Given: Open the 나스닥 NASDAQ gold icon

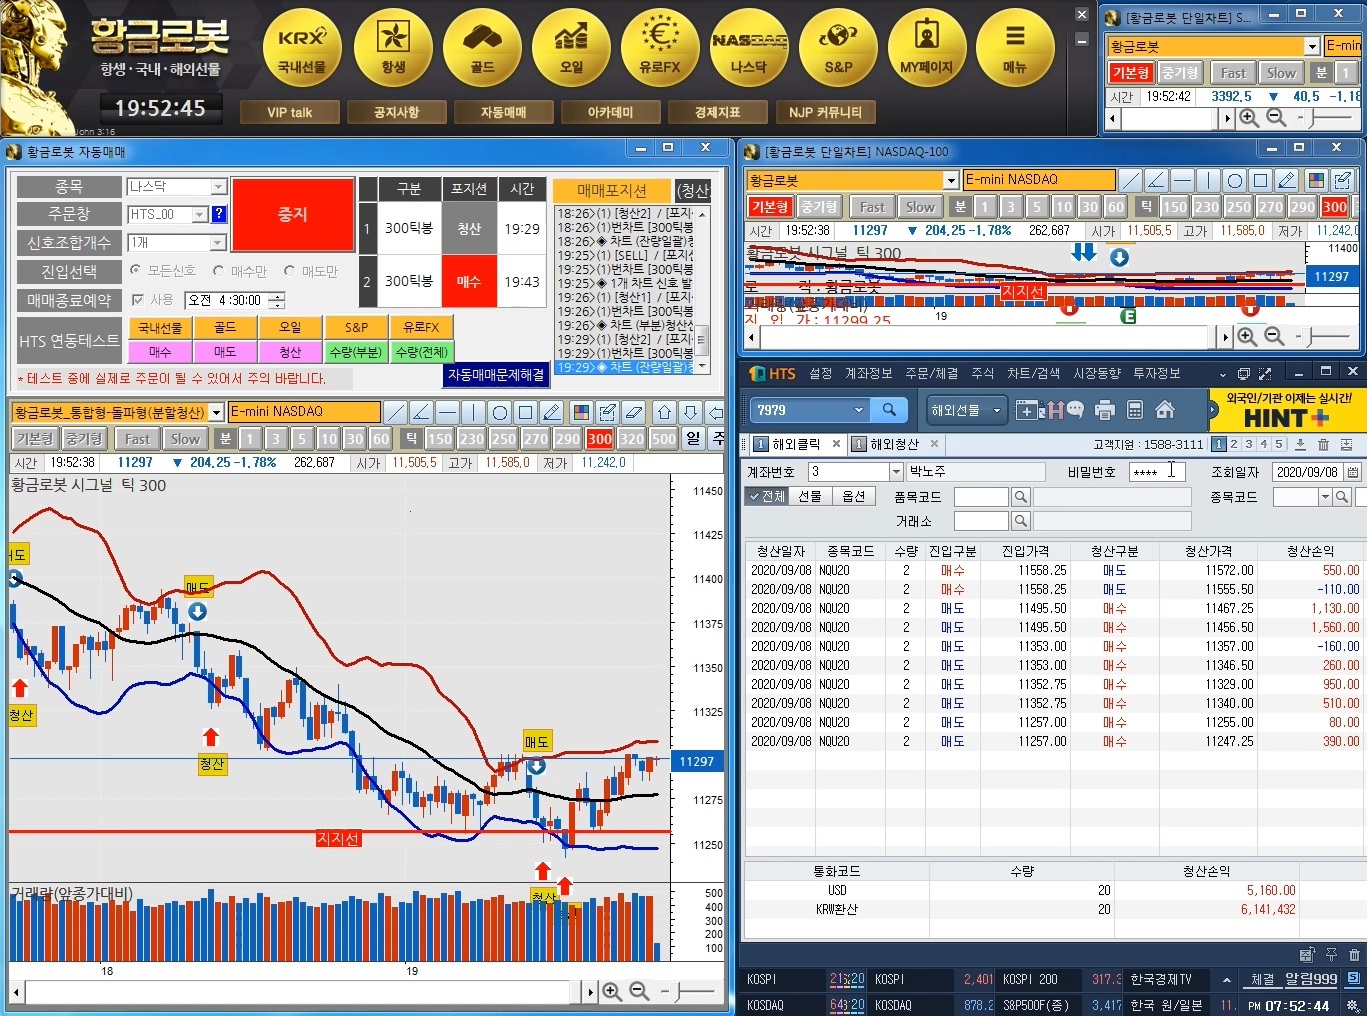Looking at the screenshot, I should [x=749, y=46].
